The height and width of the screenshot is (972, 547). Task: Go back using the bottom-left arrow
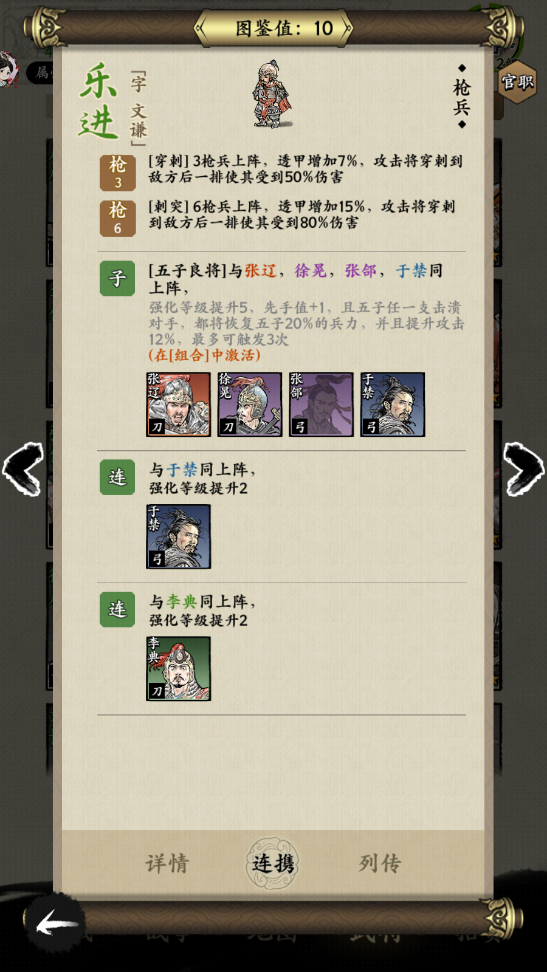pos(56,926)
